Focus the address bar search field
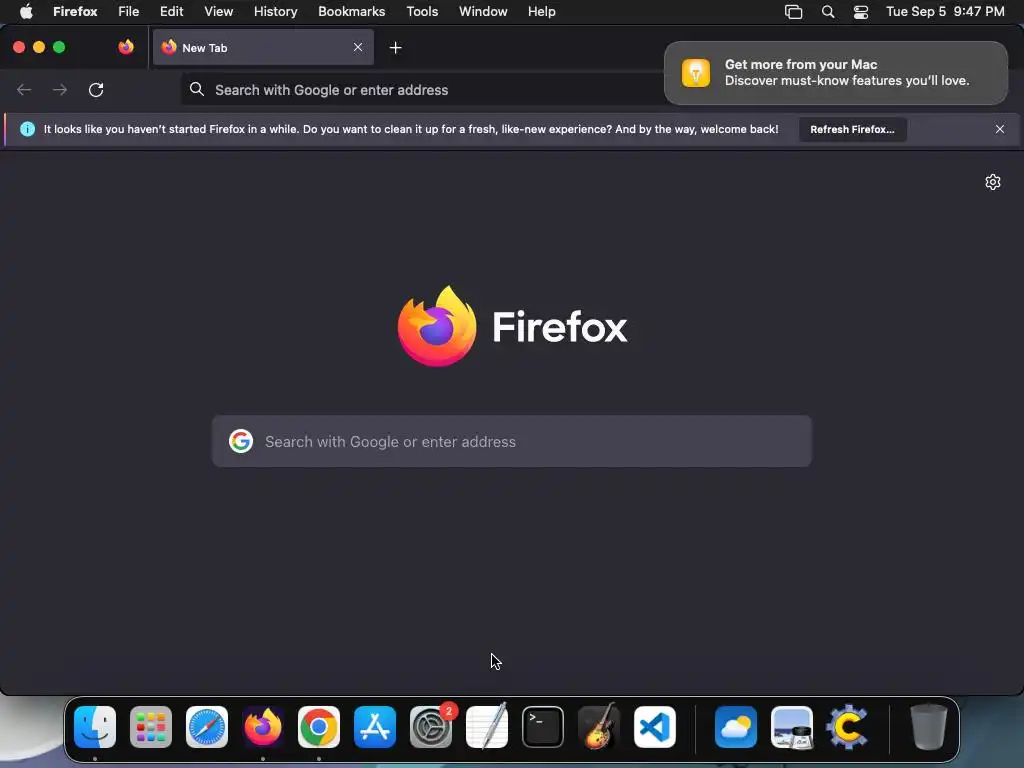 pyautogui.click(x=424, y=90)
